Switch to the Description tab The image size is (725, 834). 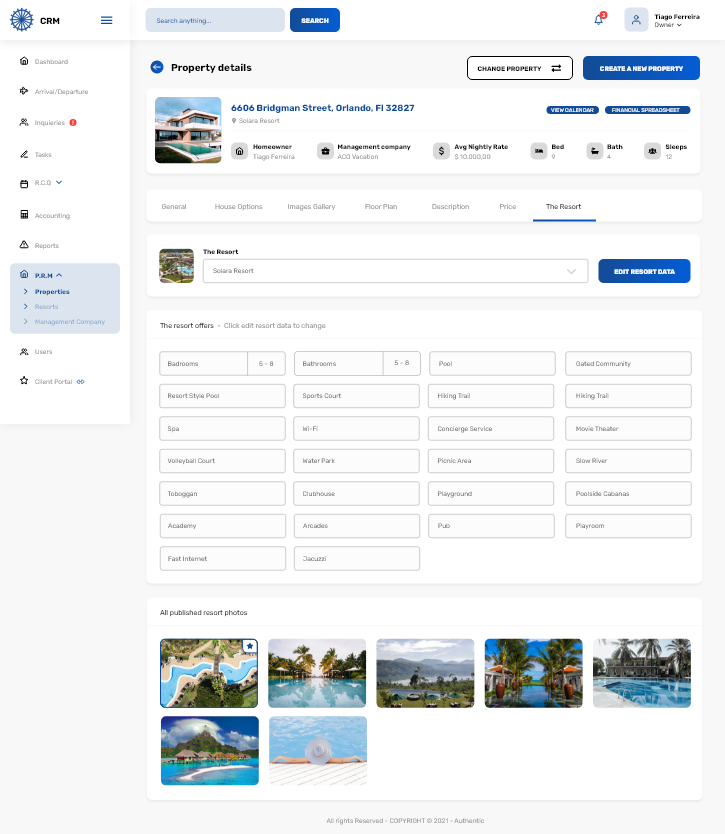(x=451, y=206)
